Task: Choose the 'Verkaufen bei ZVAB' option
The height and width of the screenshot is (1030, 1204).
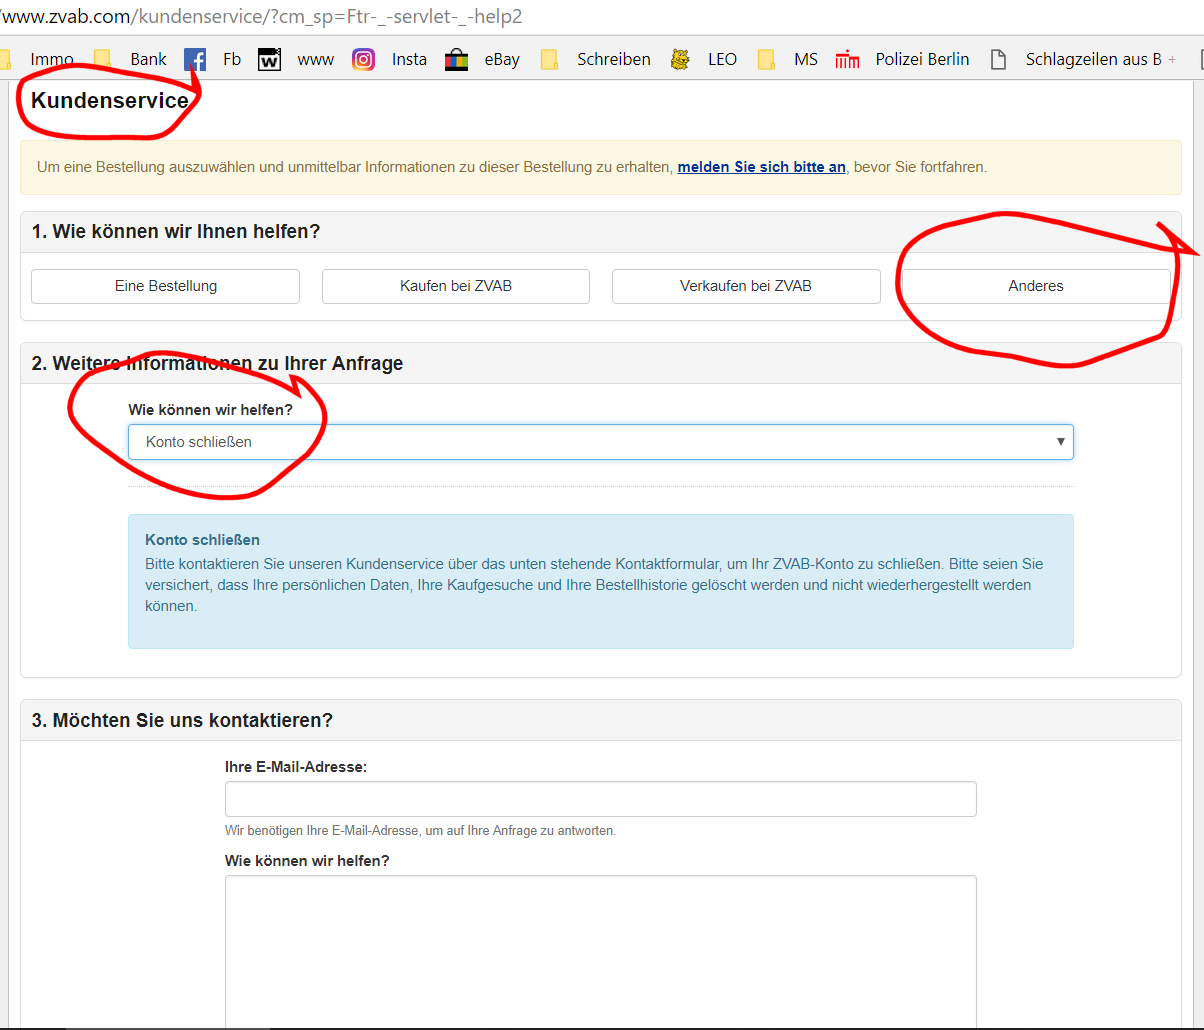Action: tap(746, 286)
